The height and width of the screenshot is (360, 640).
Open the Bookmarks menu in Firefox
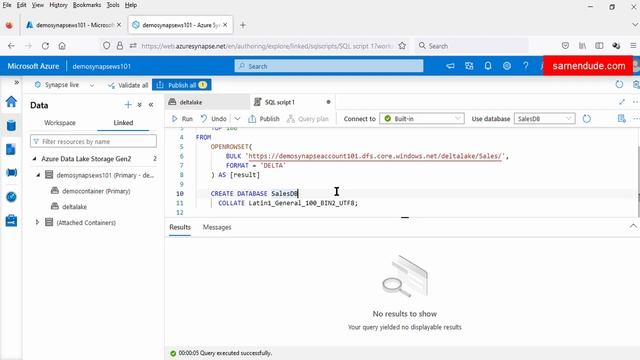87,5
